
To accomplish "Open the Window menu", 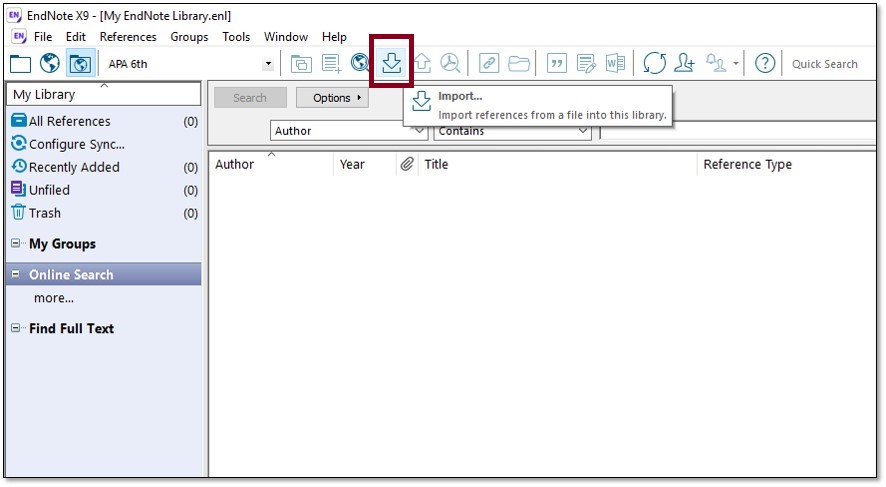I will coord(286,37).
